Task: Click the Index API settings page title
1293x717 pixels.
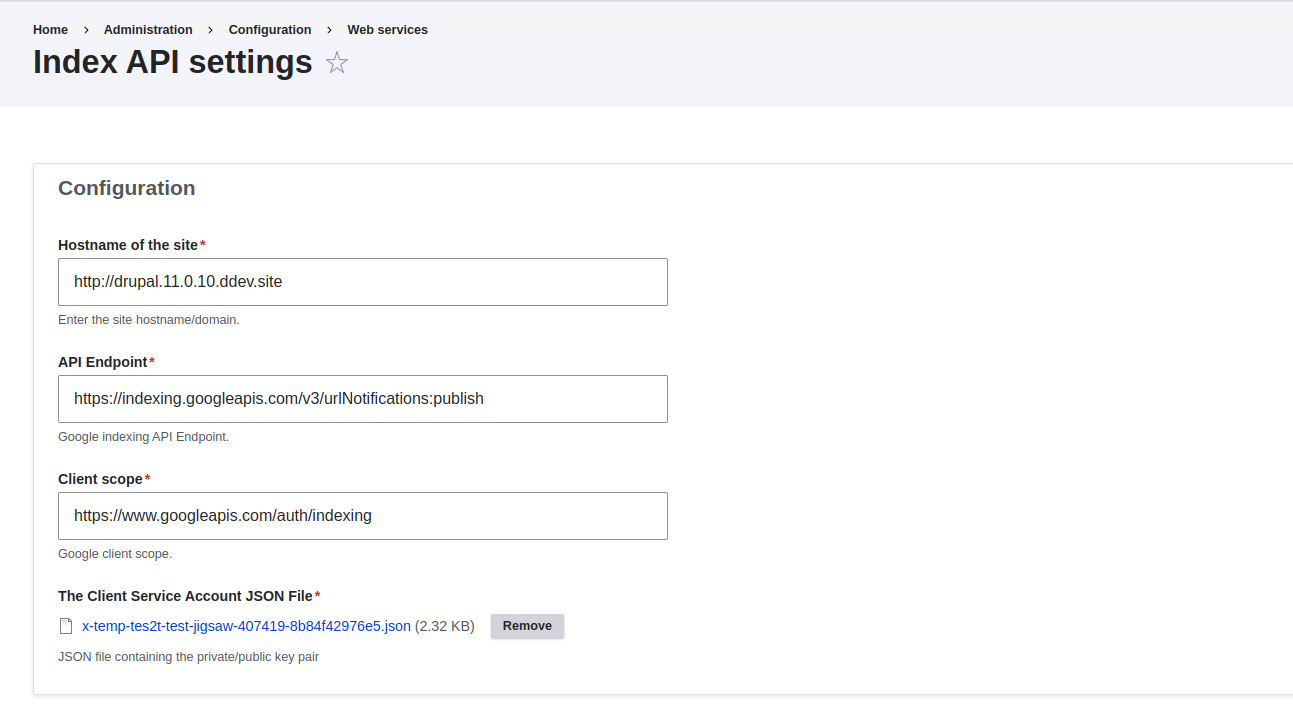Action: click(x=171, y=62)
